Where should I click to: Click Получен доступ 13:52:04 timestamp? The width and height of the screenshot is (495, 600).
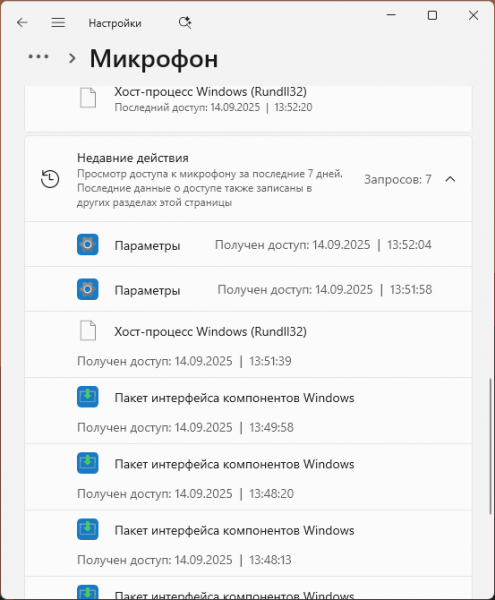coord(323,245)
